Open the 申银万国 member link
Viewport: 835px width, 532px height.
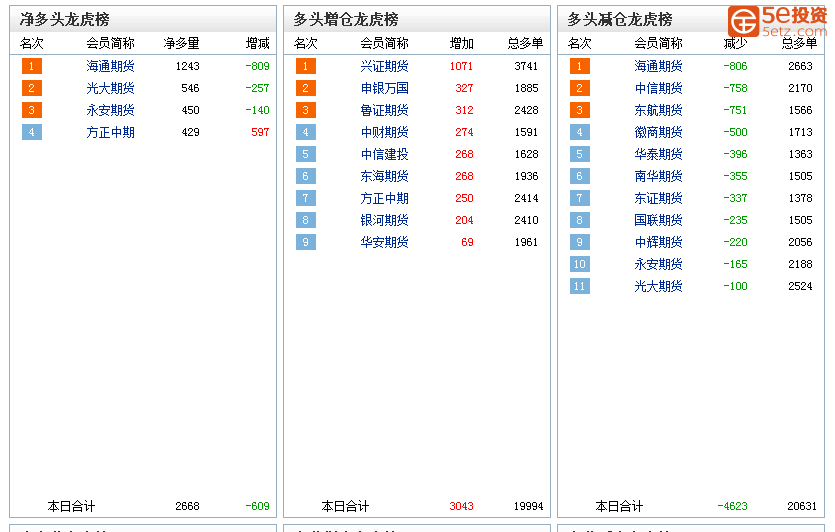(384, 88)
